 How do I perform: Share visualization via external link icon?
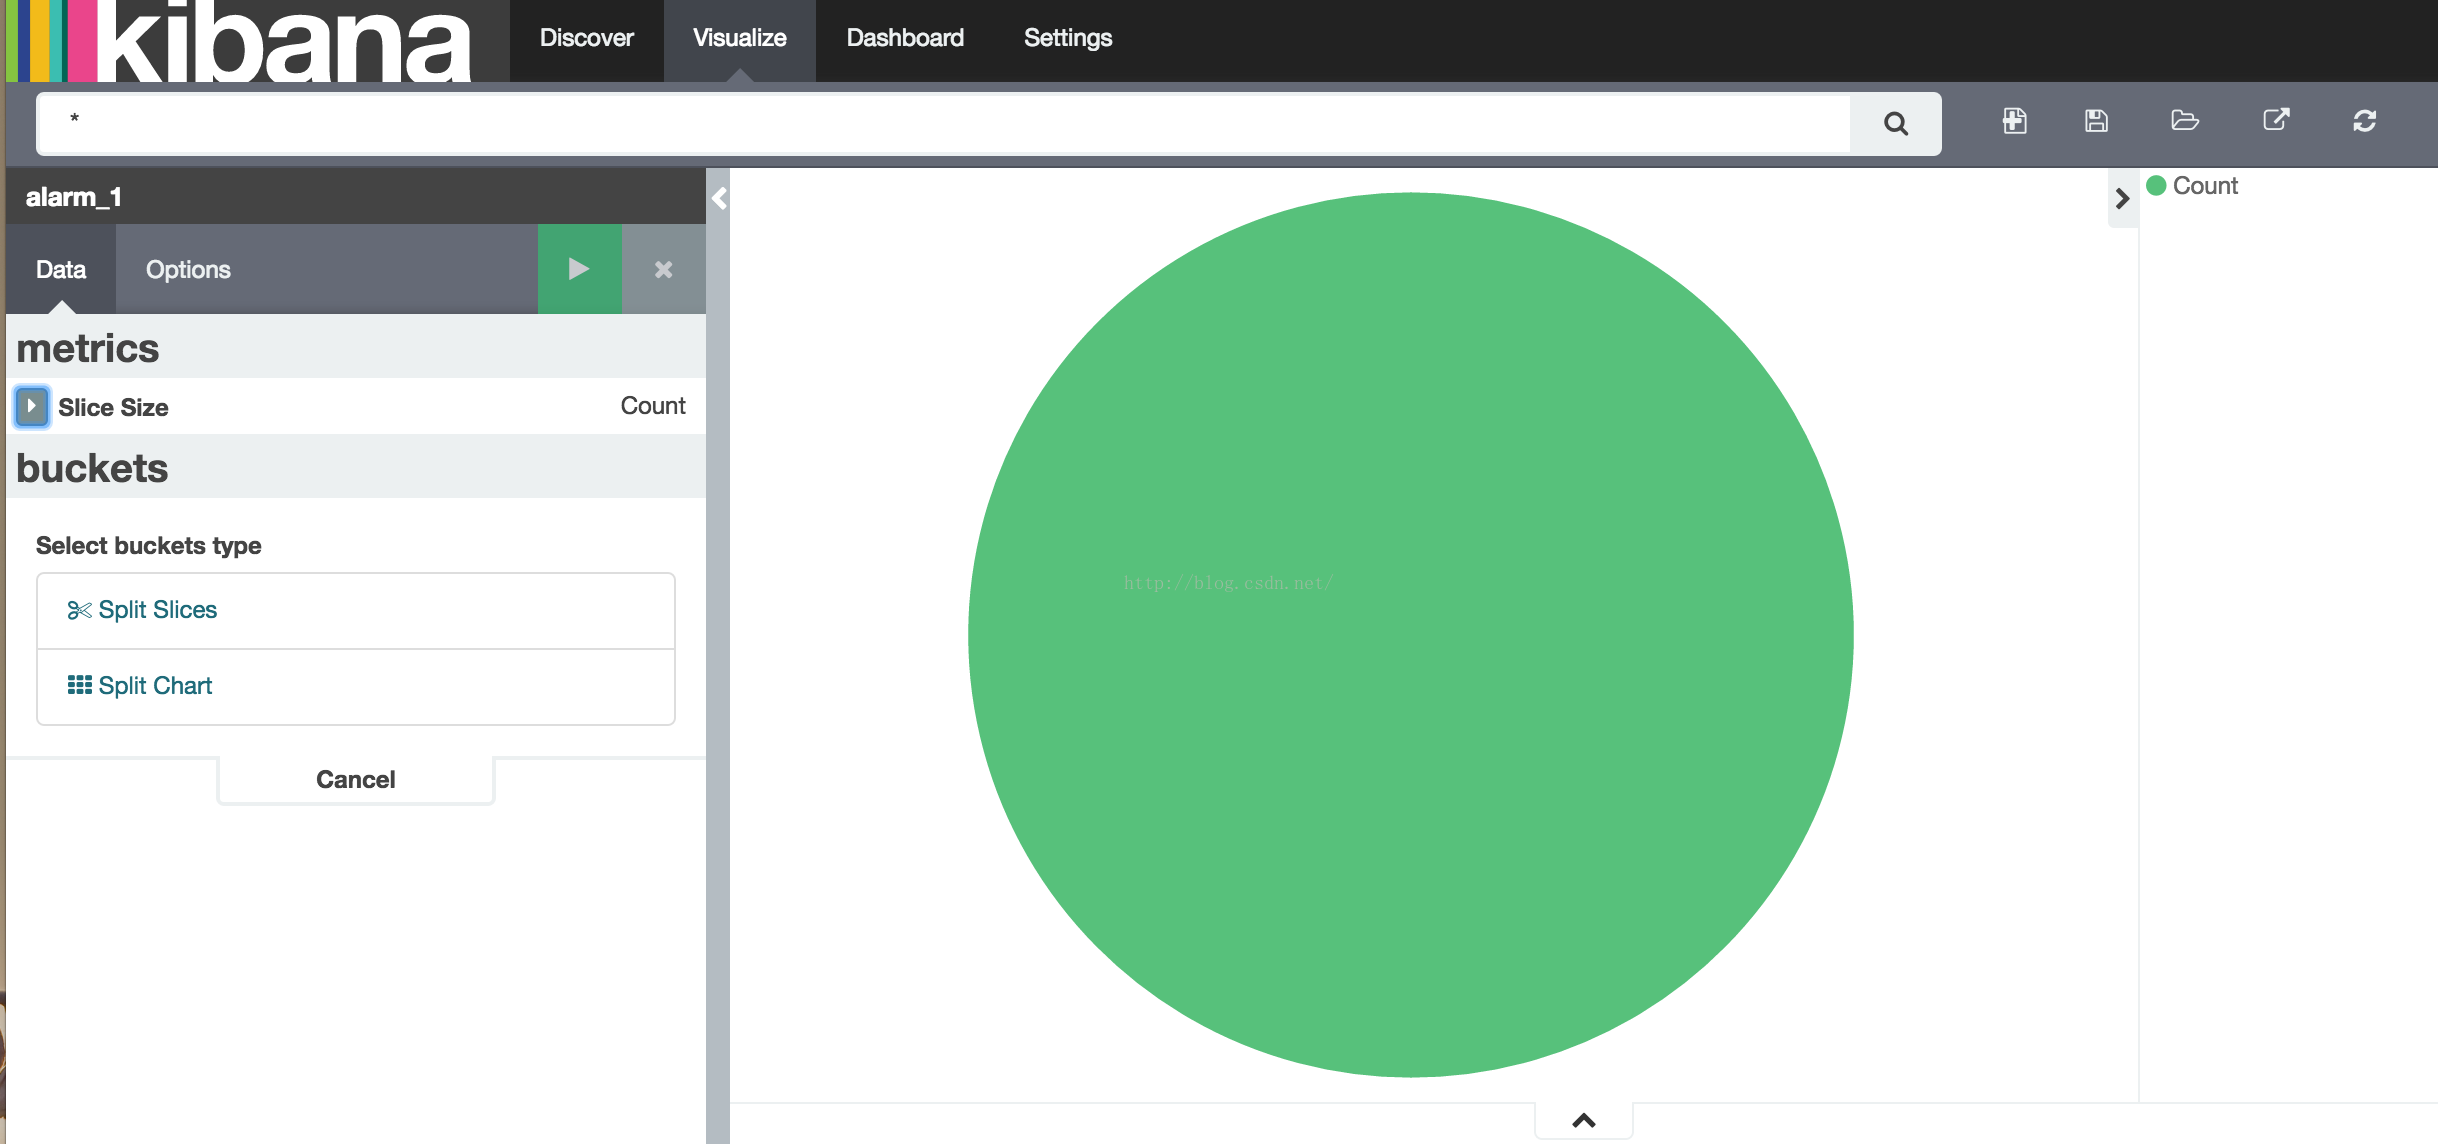click(2276, 120)
